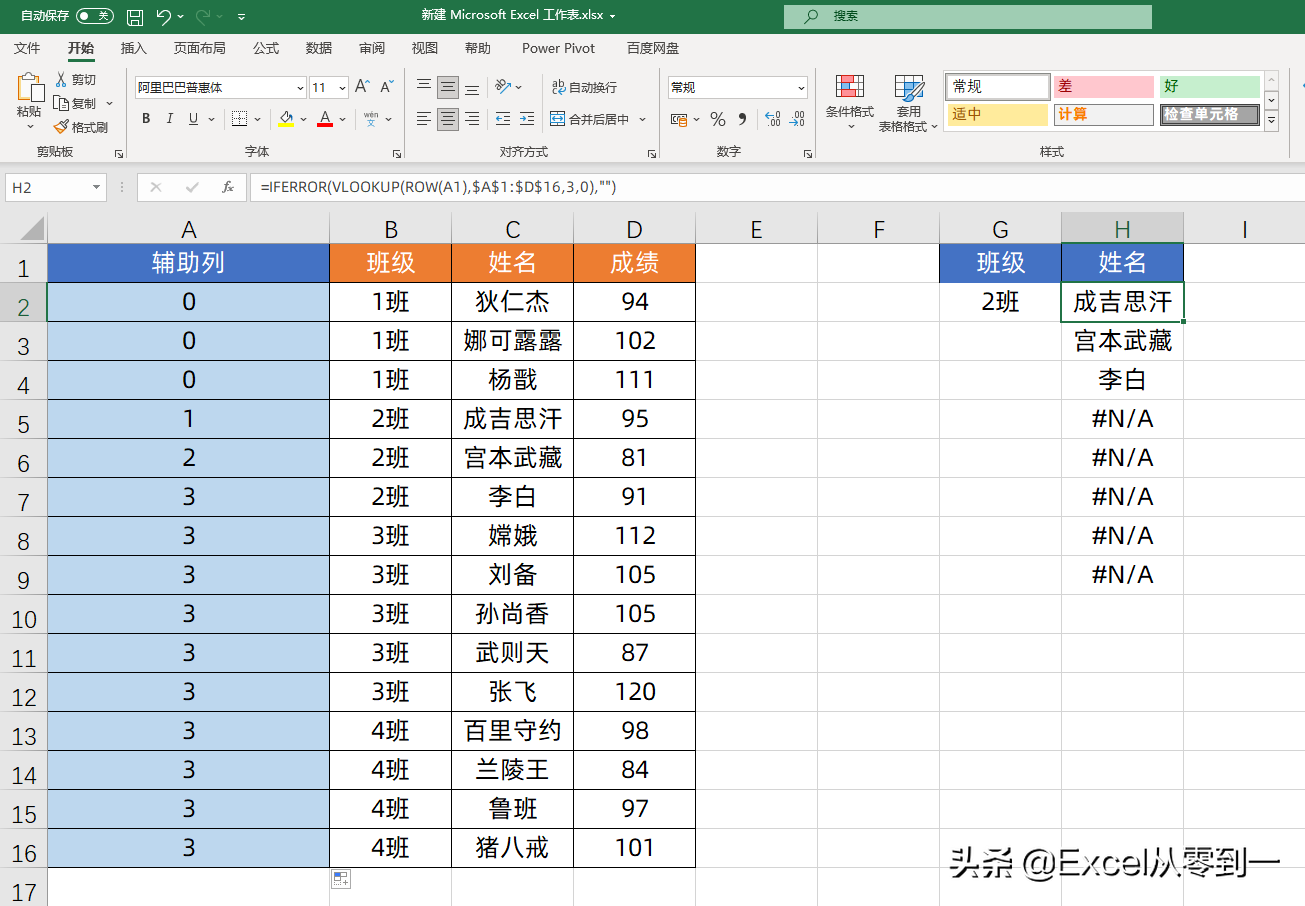Click the Comma Style icon
The image size is (1305, 906).
[742, 119]
